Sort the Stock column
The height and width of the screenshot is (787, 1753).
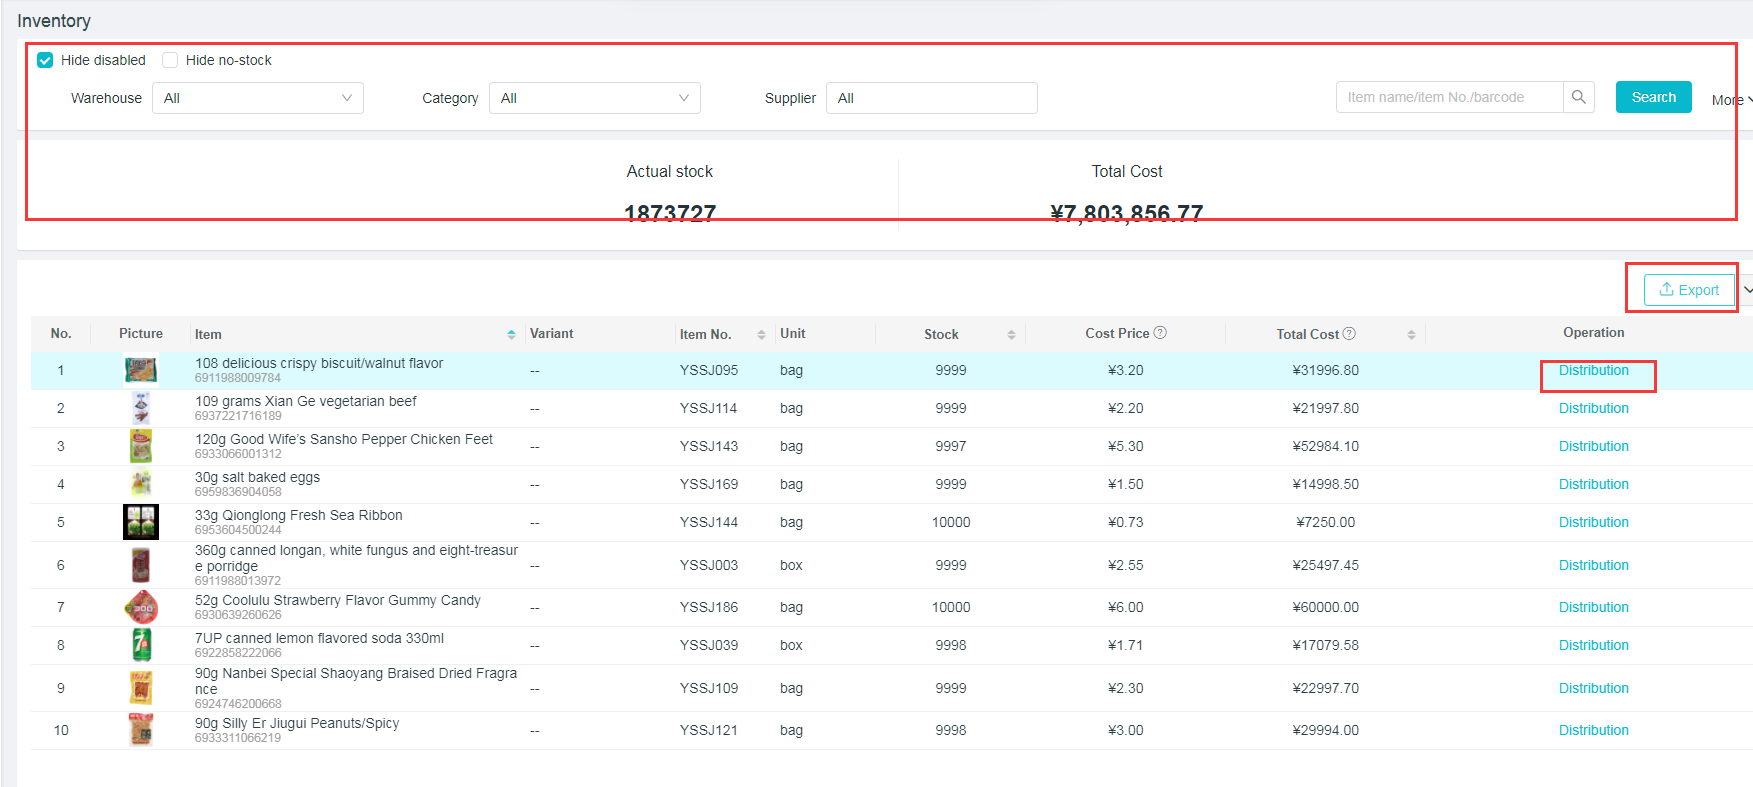(1011, 334)
